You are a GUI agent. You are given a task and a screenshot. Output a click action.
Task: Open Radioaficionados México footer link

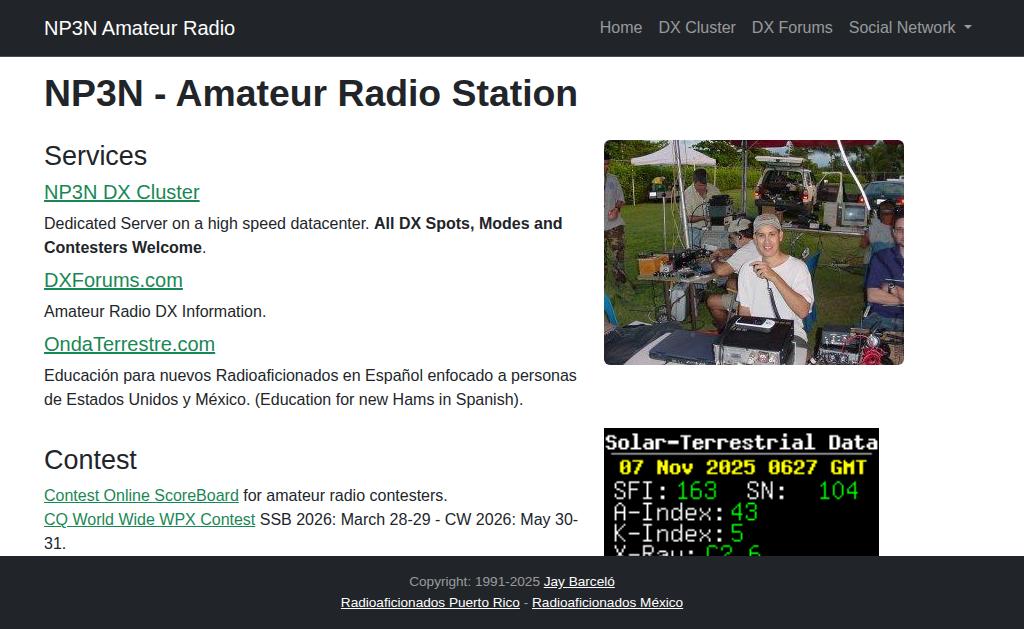point(607,602)
